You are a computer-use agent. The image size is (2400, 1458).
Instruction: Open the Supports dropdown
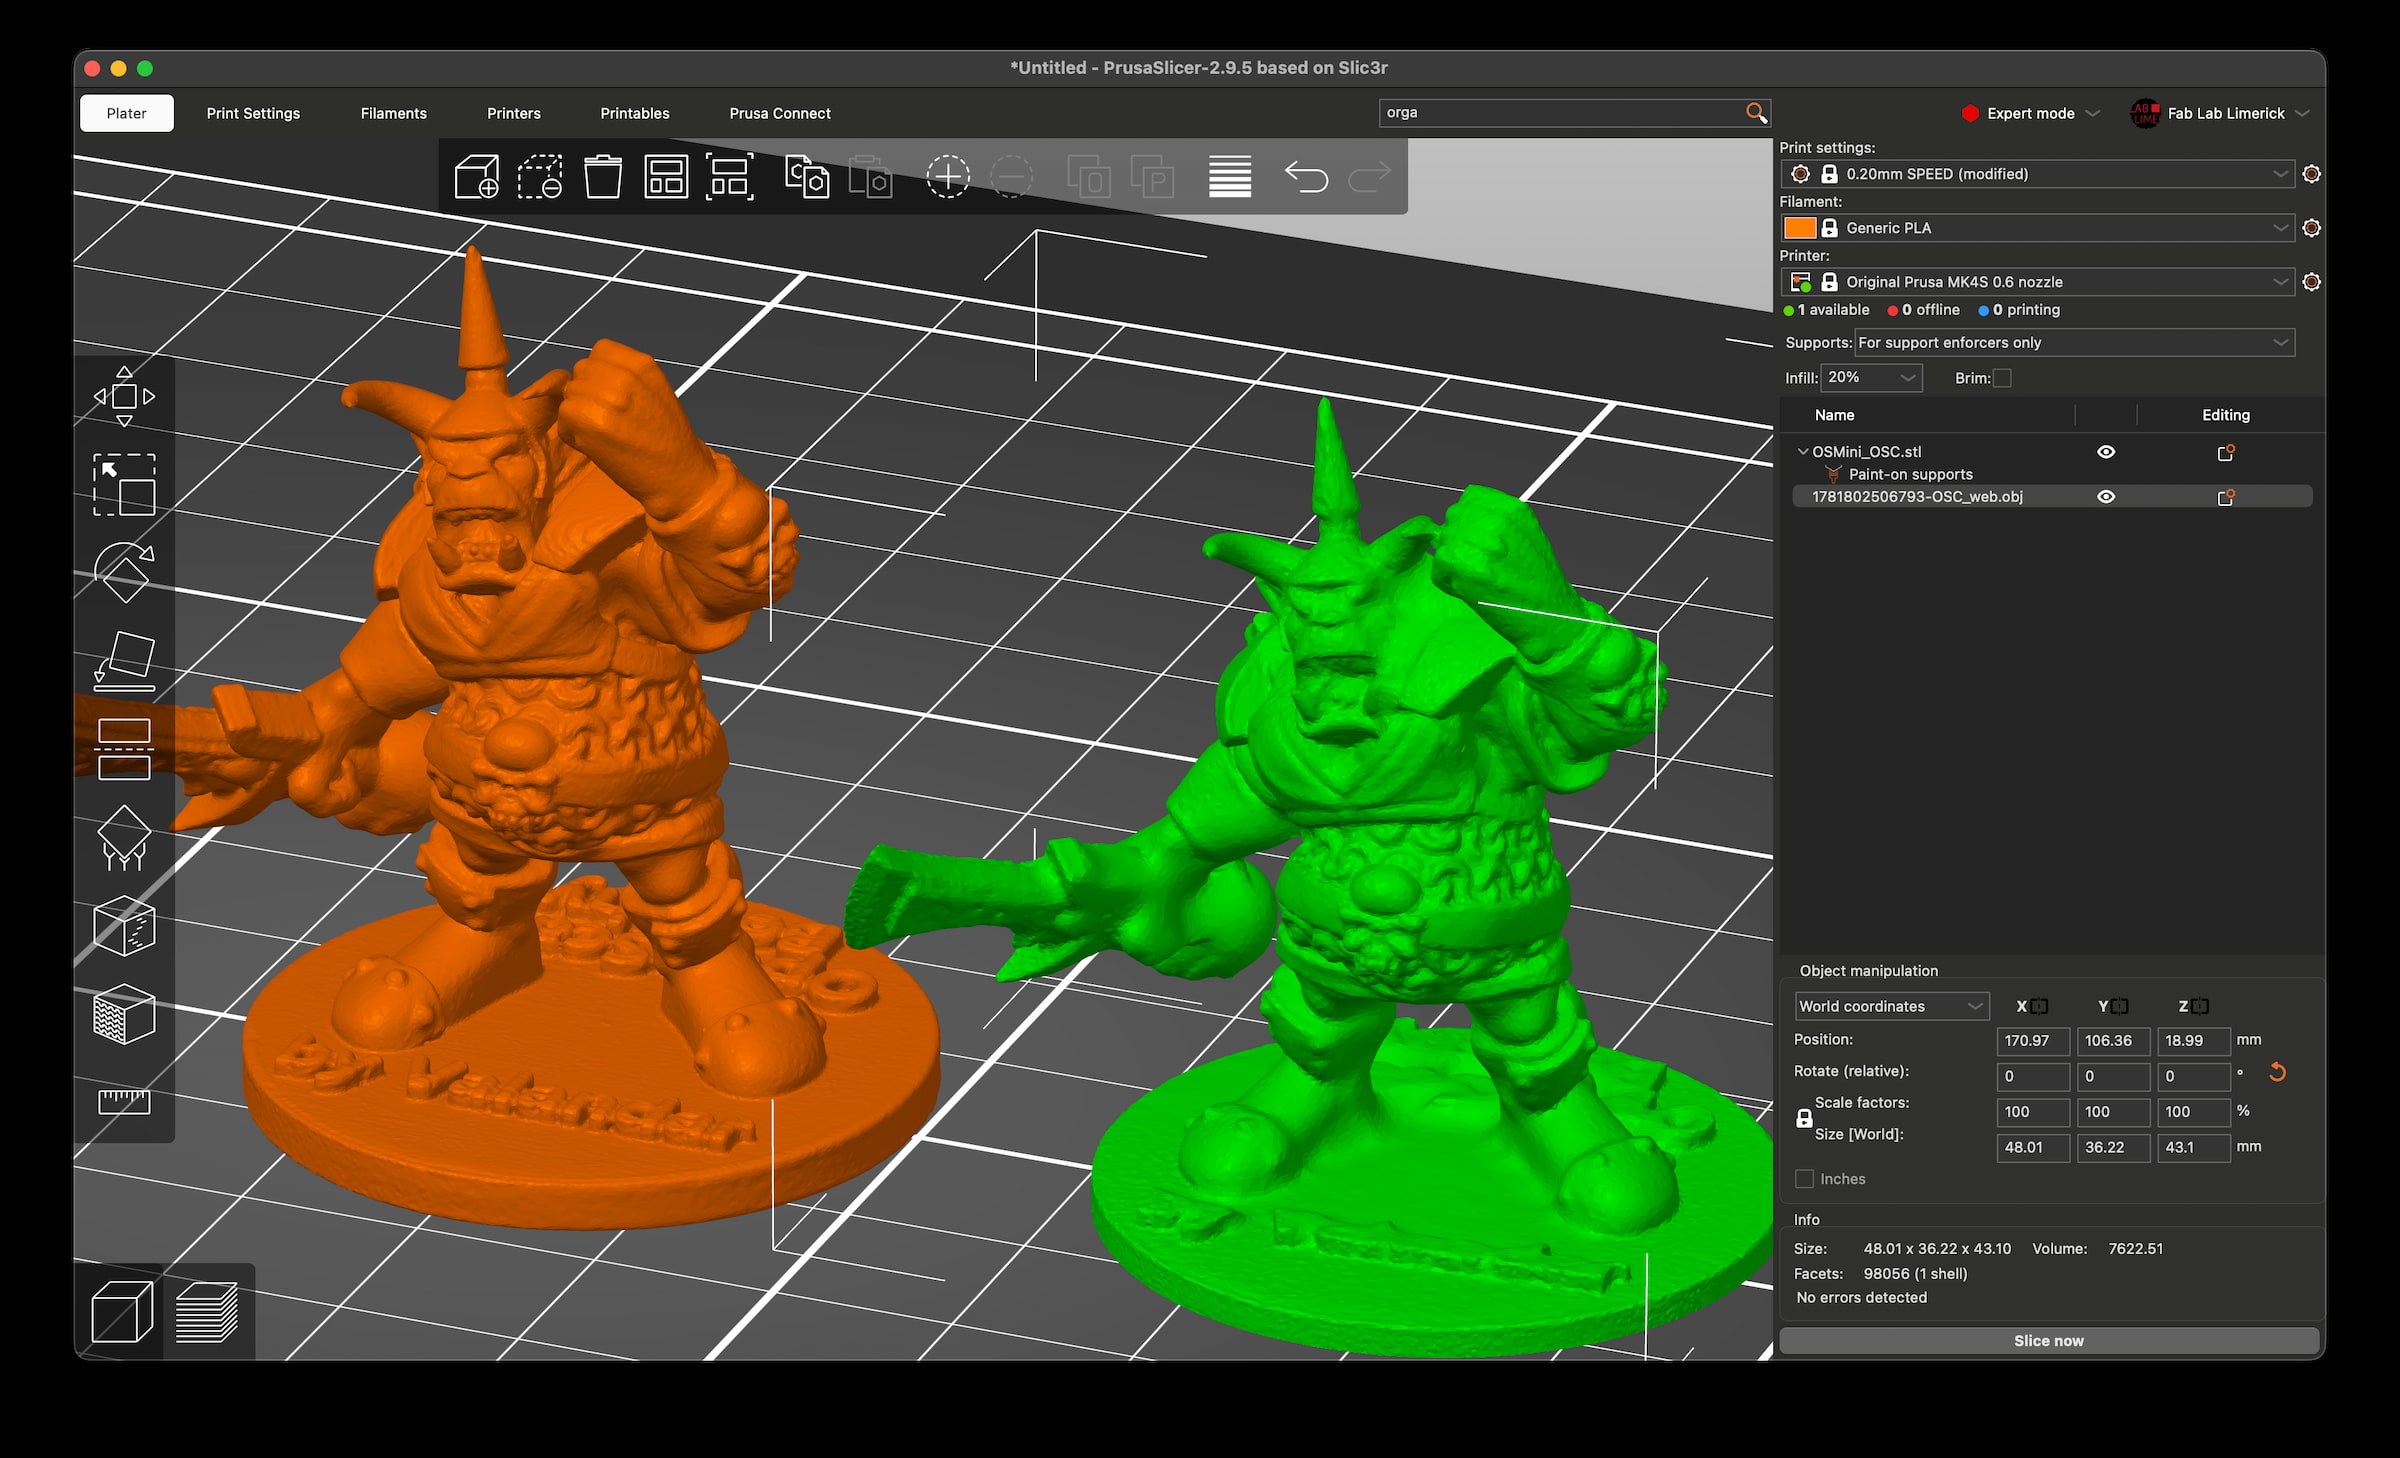2074,343
